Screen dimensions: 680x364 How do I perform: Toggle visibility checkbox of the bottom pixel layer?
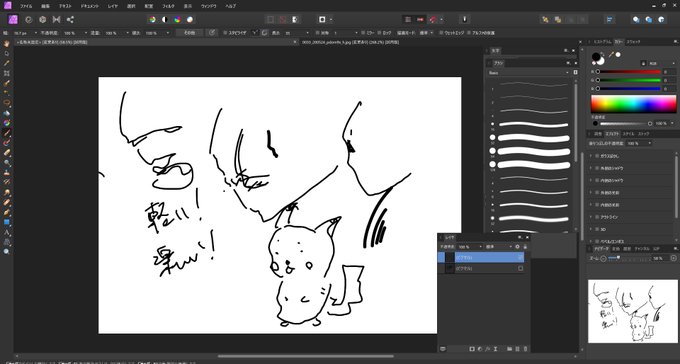point(520,269)
